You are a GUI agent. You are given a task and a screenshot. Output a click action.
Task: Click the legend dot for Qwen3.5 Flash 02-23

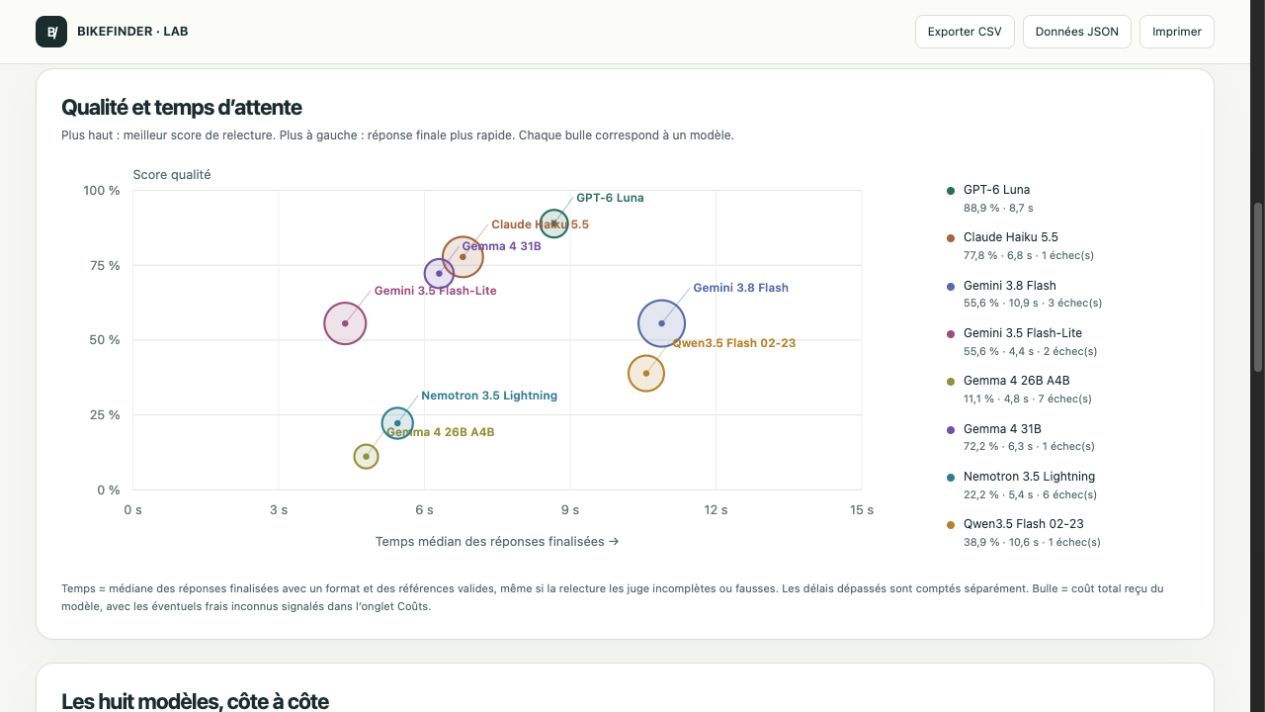pos(950,525)
